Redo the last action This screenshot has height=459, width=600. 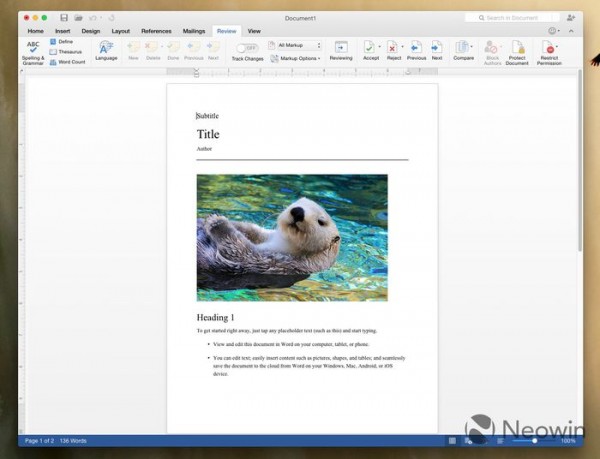(112, 18)
